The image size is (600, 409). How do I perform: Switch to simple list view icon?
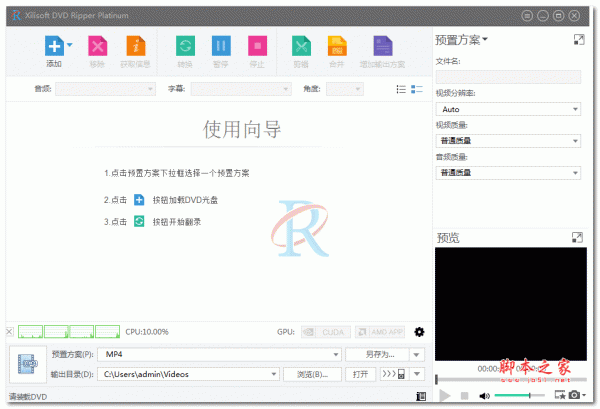tap(401, 89)
